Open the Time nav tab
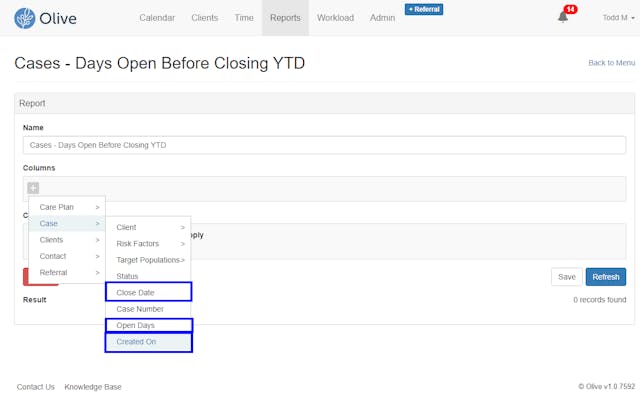Image resolution: width=640 pixels, height=413 pixels. (x=244, y=18)
